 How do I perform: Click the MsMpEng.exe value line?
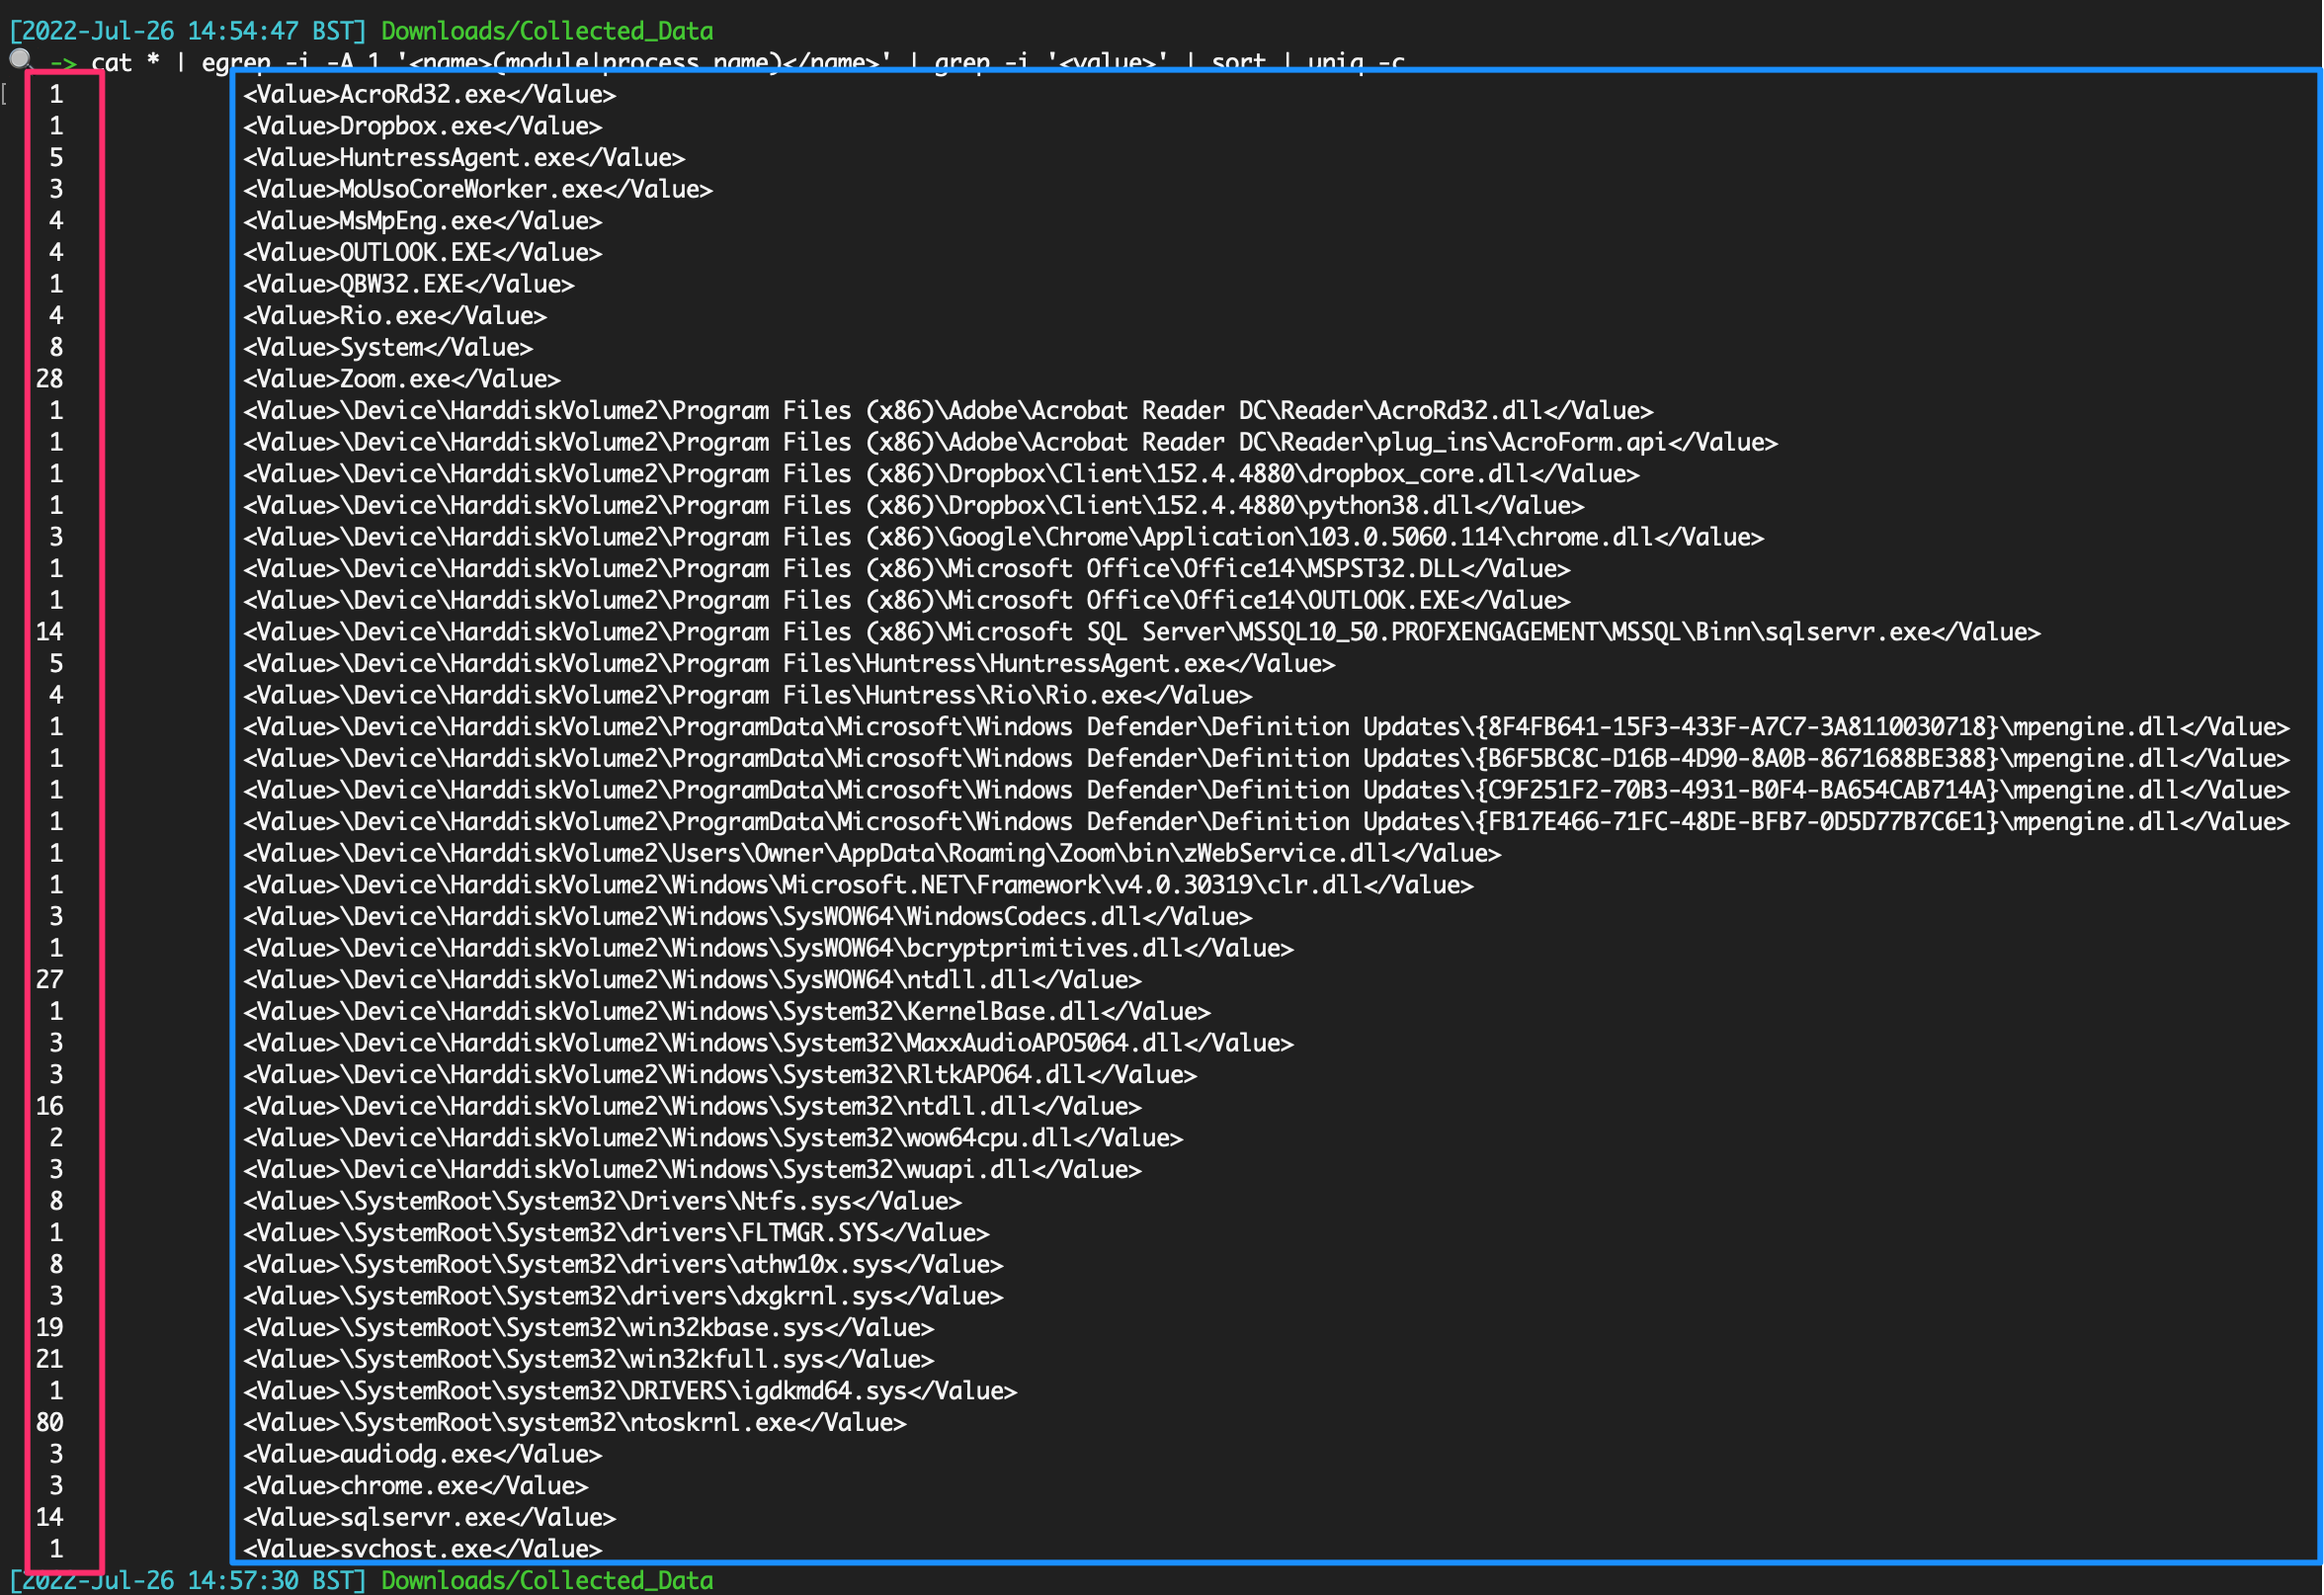[x=422, y=221]
